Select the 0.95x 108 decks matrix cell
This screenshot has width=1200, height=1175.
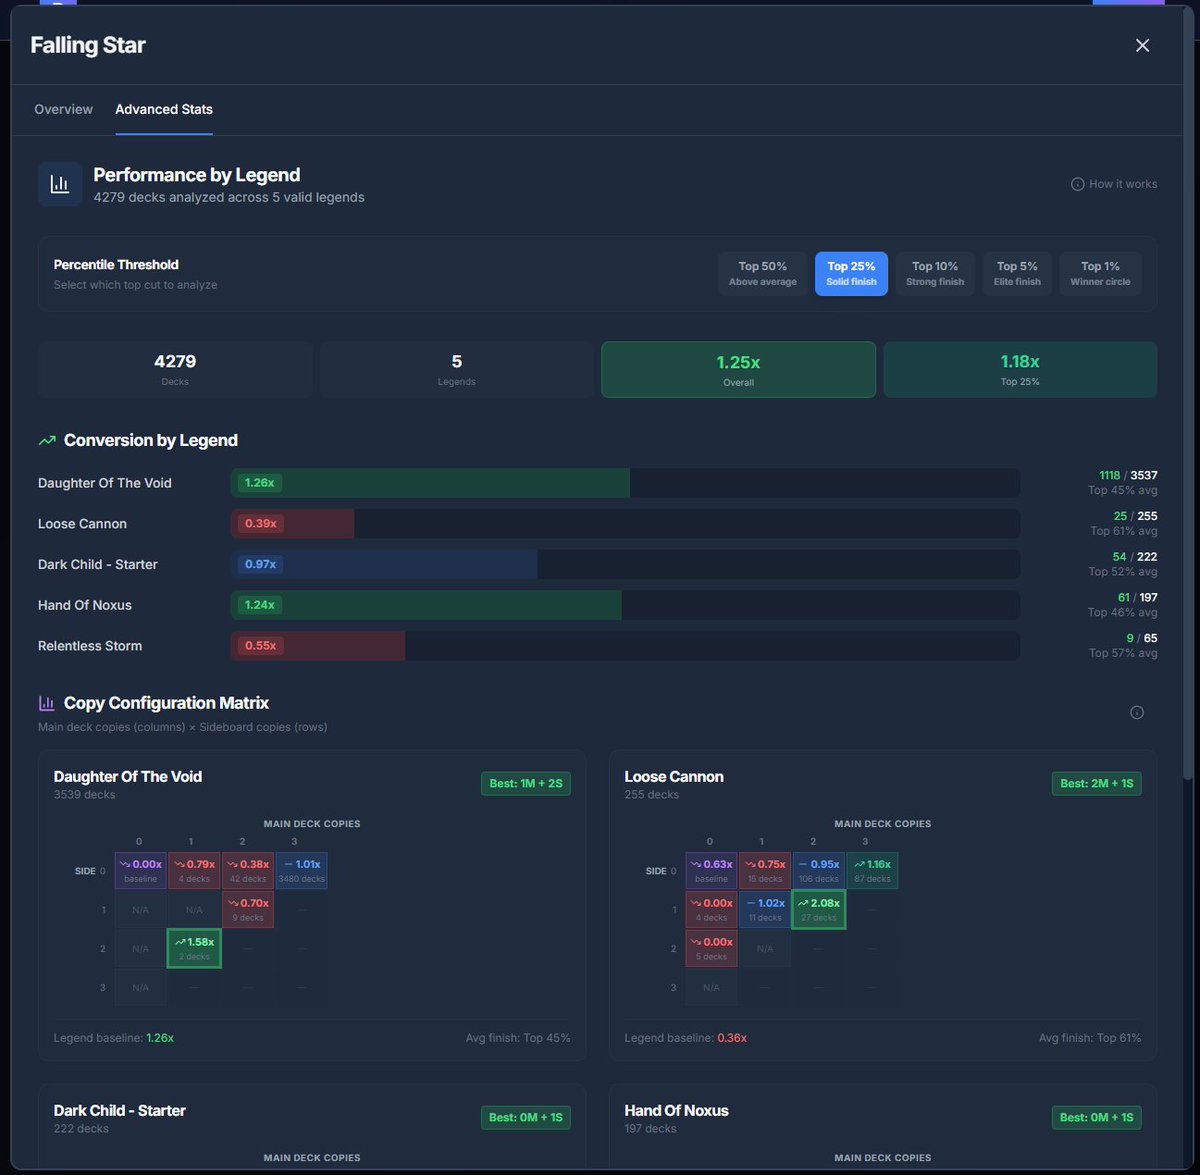pos(818,870)
